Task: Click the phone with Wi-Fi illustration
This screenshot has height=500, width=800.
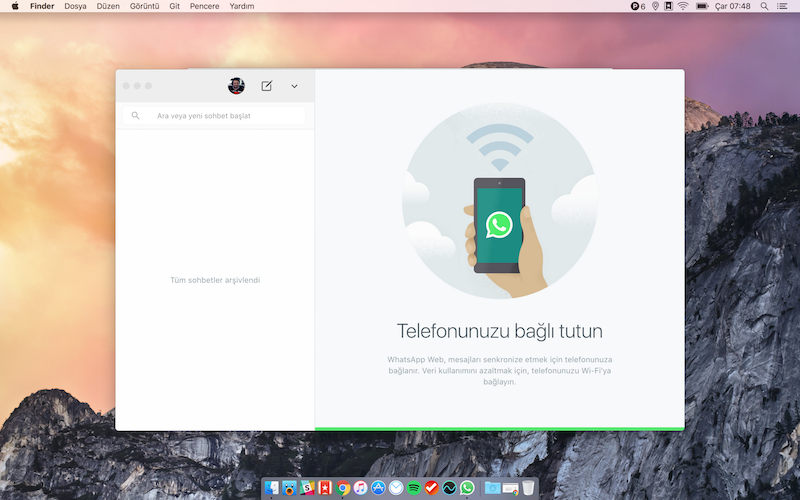Action: tap(499, 201)
